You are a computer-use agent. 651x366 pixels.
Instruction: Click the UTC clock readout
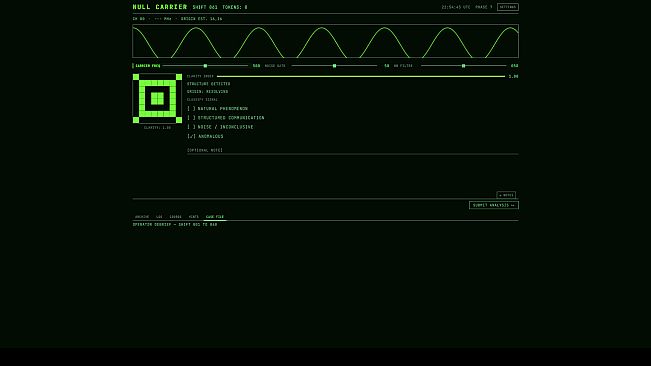coord(456,7)
